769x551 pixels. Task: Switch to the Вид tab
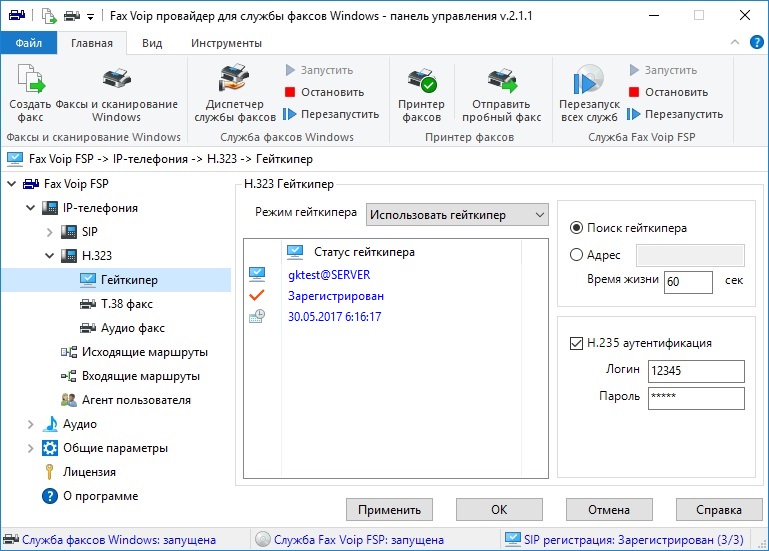152,43
